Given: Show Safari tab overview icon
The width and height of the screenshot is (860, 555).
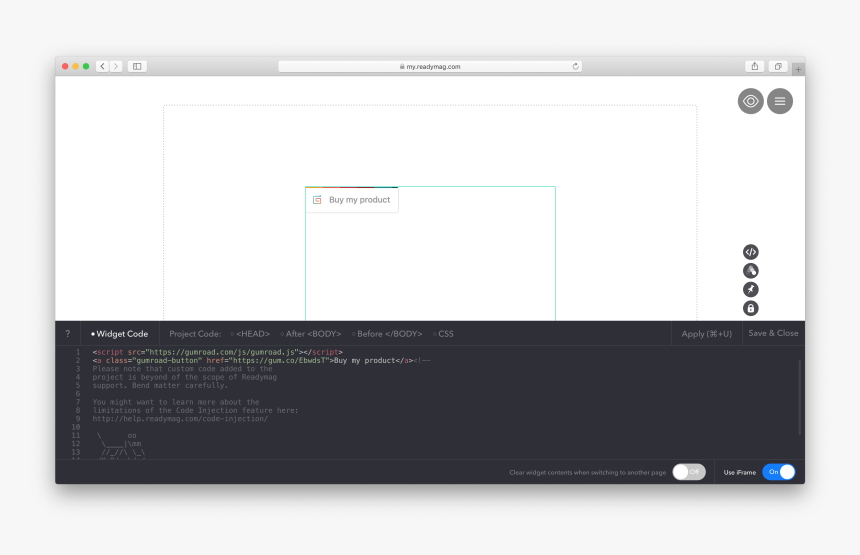Looking at the screenshot, I should (x=778, y=66).
